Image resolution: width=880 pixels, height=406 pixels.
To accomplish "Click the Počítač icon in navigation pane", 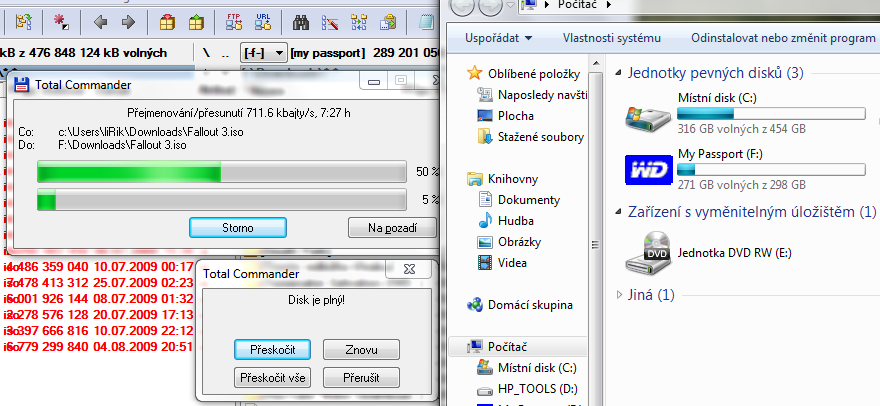I will click(x=475, y=347).
